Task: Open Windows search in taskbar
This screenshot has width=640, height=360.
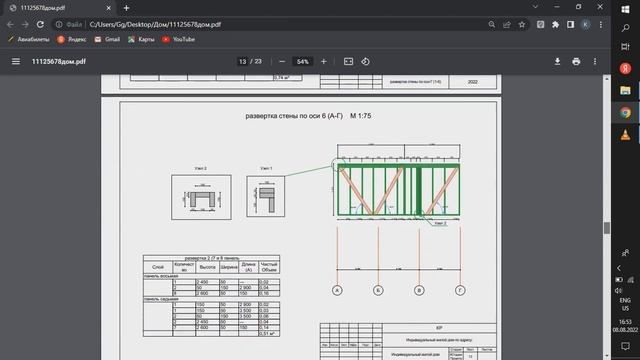Action: tap(625, 28)
